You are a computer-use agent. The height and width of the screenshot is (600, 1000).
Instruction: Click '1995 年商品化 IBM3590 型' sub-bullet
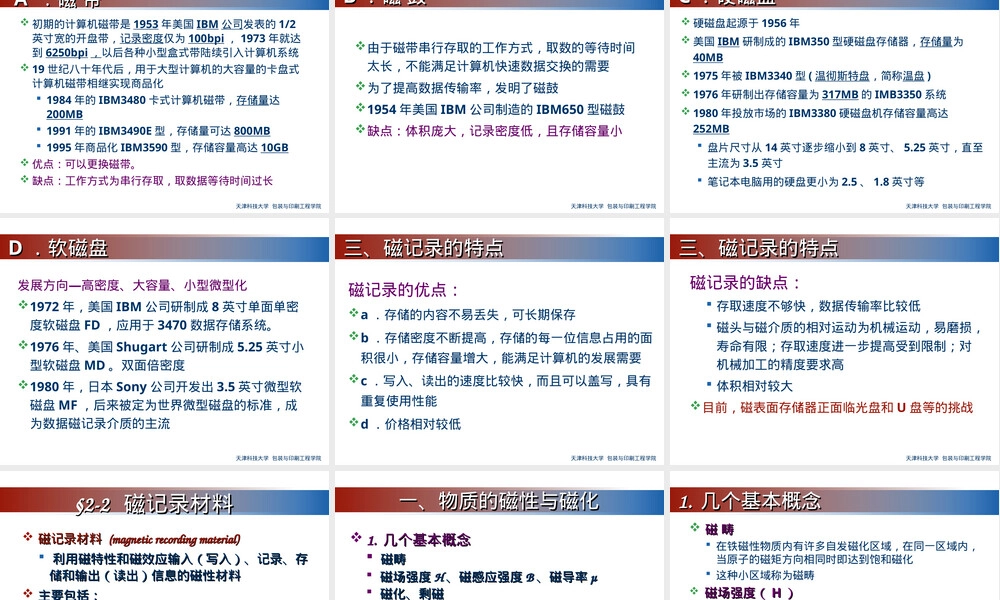tap(167, 147)
